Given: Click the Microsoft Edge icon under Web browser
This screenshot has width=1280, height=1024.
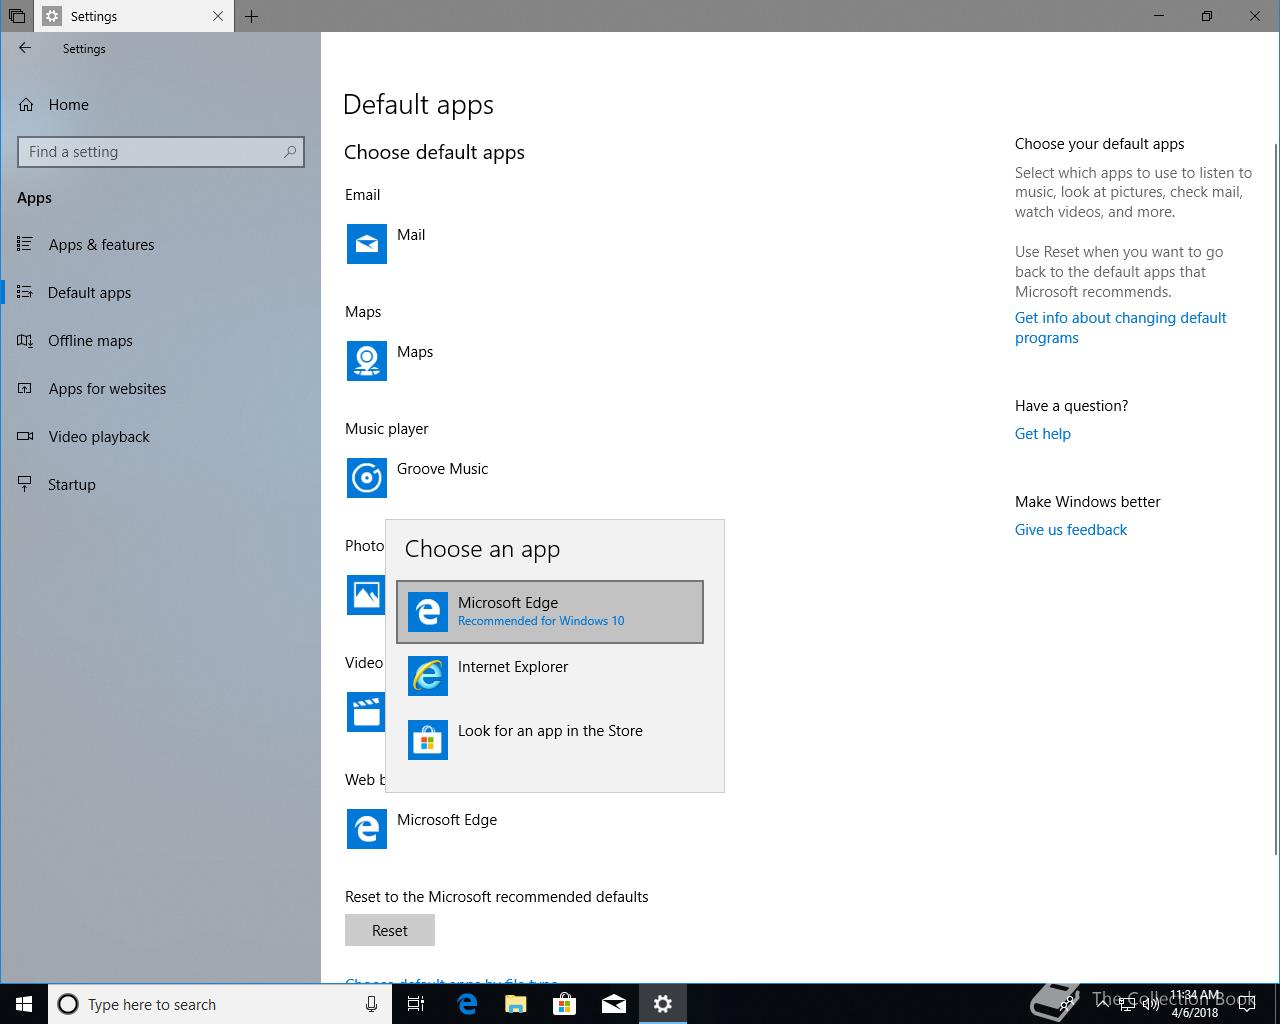Looking at the screenshot, I should pos(367,829).
